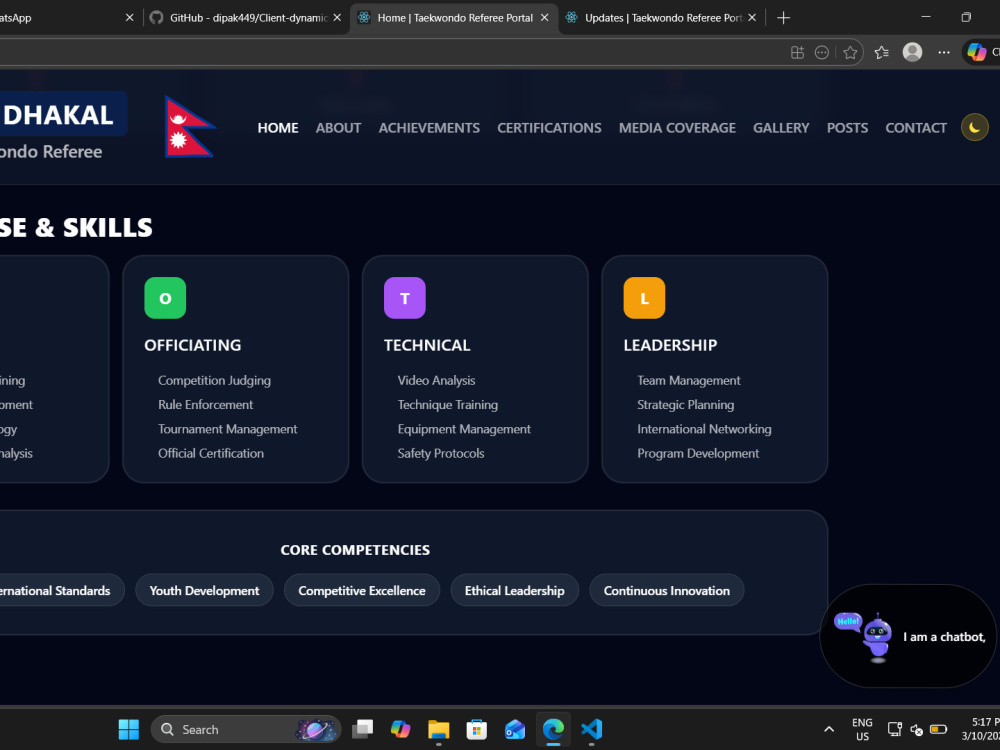Click the Ethical Leadership pill
This screenshot has height=750, width=1000.
pos(515,591)
